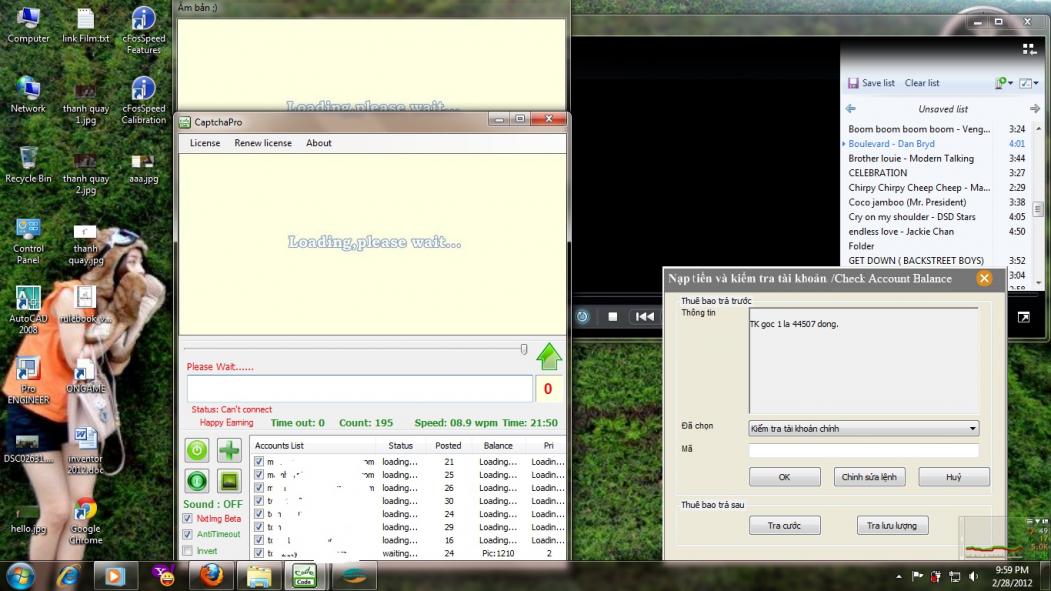
Task: Toggle the NxtImg Beta checkbox
Action: tap(188, 519)
